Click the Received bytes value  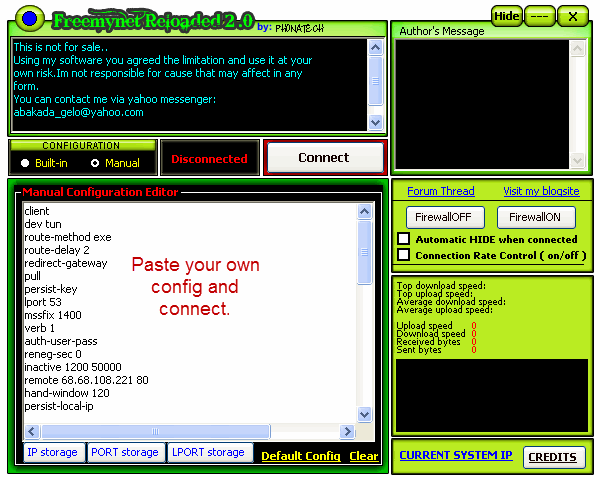pyautogui.click(x=474, y=341)
